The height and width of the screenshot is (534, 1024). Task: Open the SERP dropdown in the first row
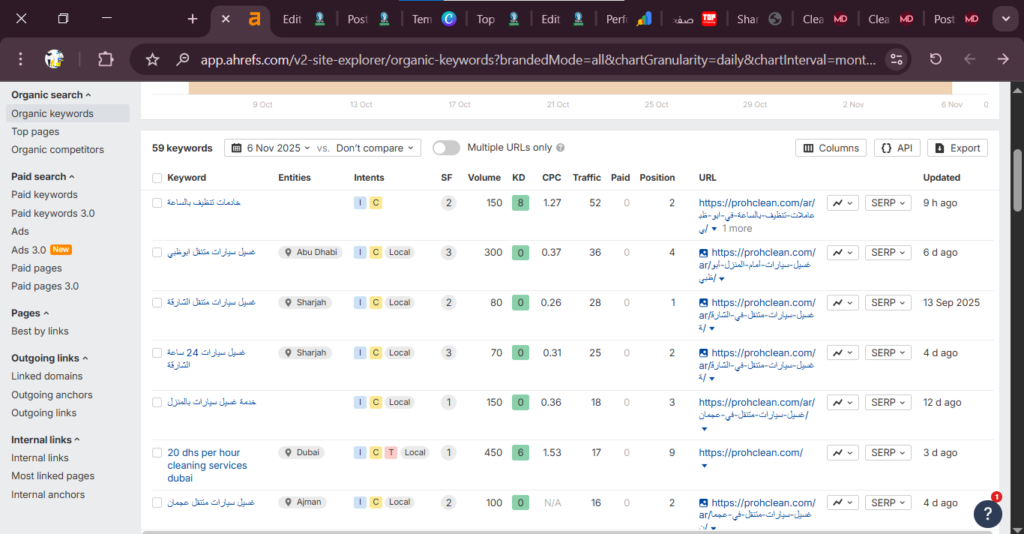click(888, 203)
